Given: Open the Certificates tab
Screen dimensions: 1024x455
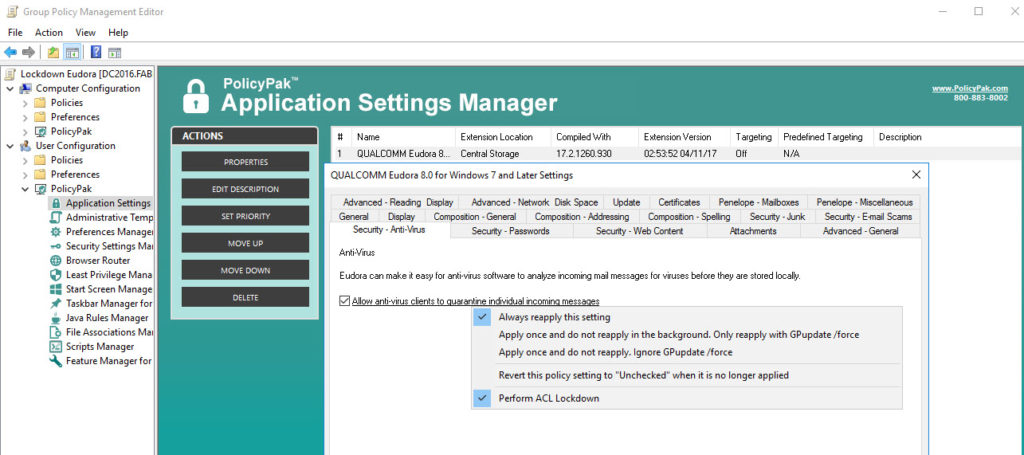Looking at the screenshot, I should click(679, 202).
